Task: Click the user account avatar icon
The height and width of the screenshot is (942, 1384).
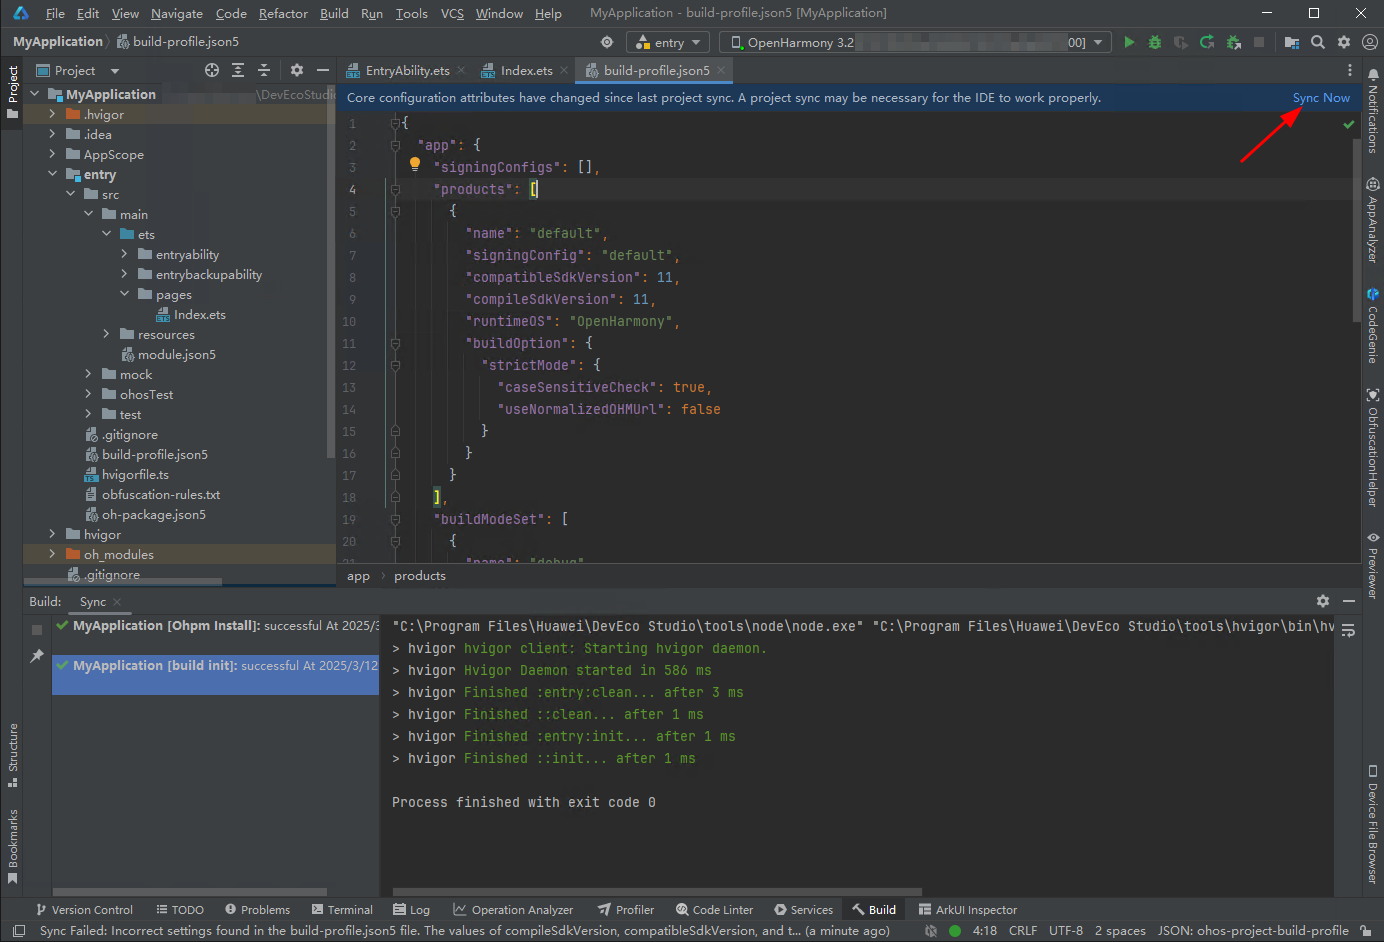Action: pos(1370,42)
